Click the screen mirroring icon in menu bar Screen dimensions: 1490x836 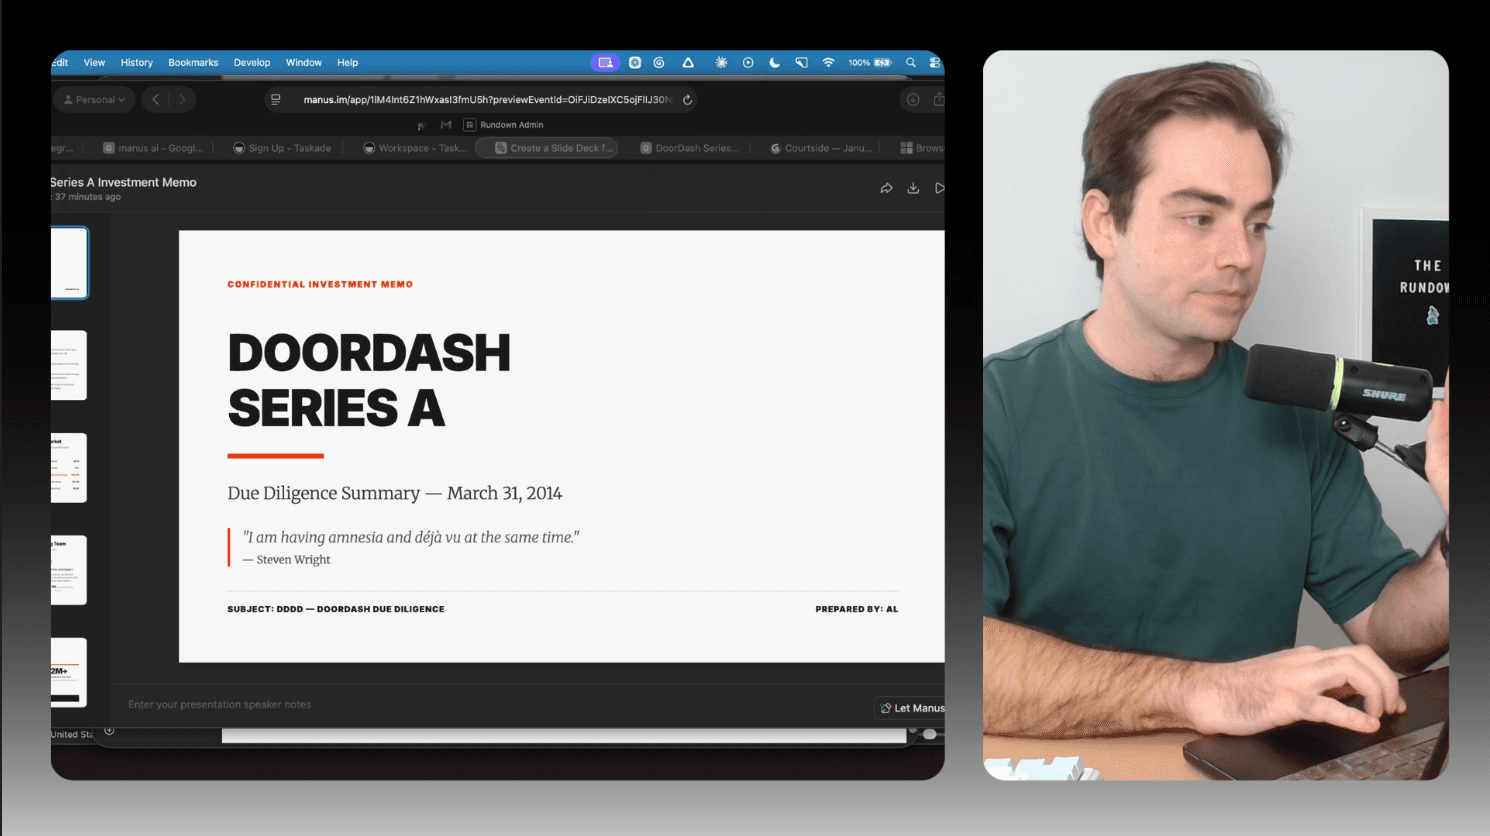tap(605, 62)
